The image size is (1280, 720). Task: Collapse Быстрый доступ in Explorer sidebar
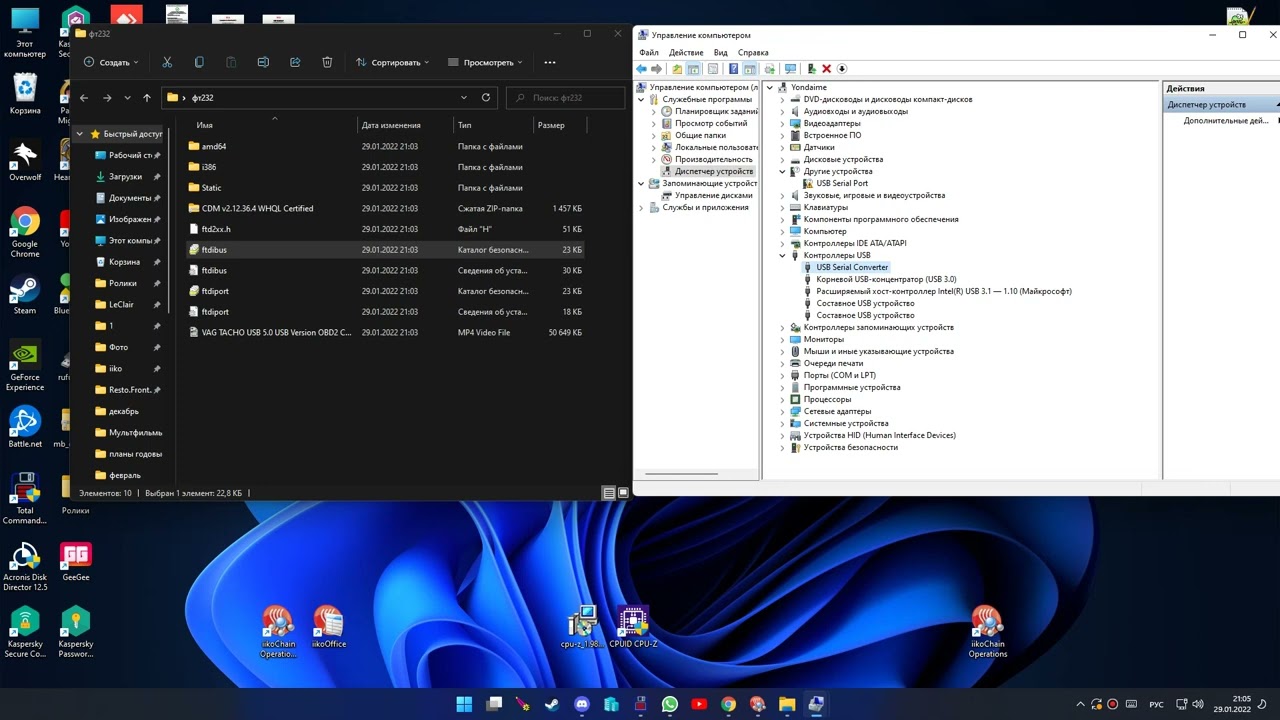80,134
